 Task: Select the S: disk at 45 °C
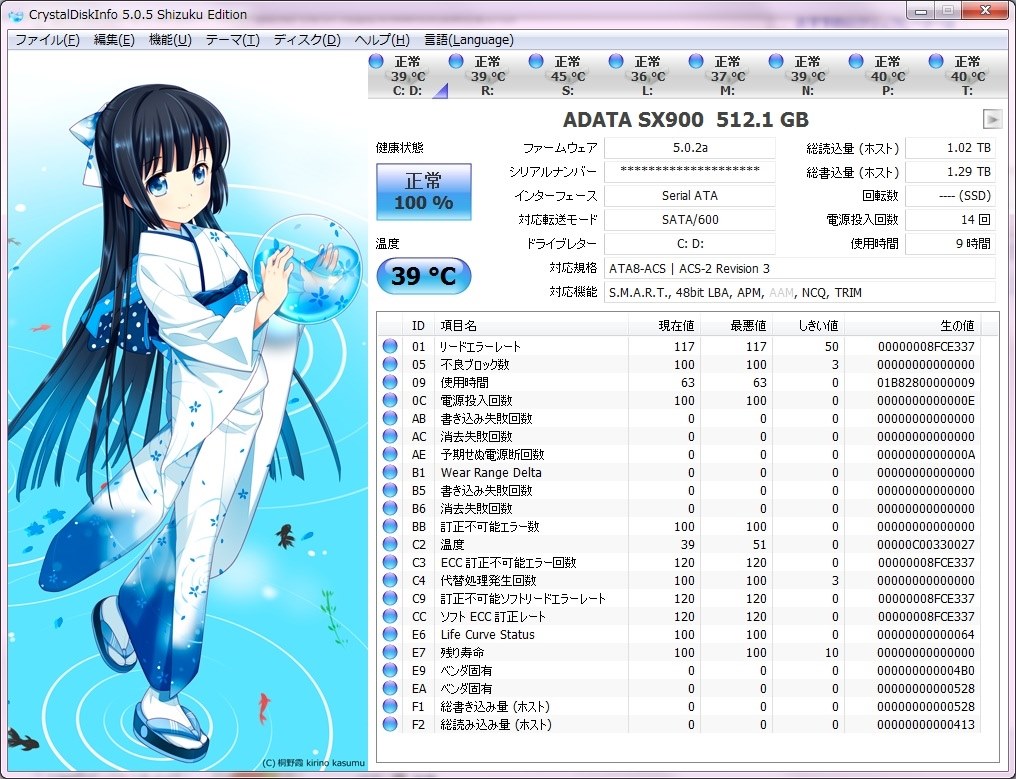click(568, 76)
